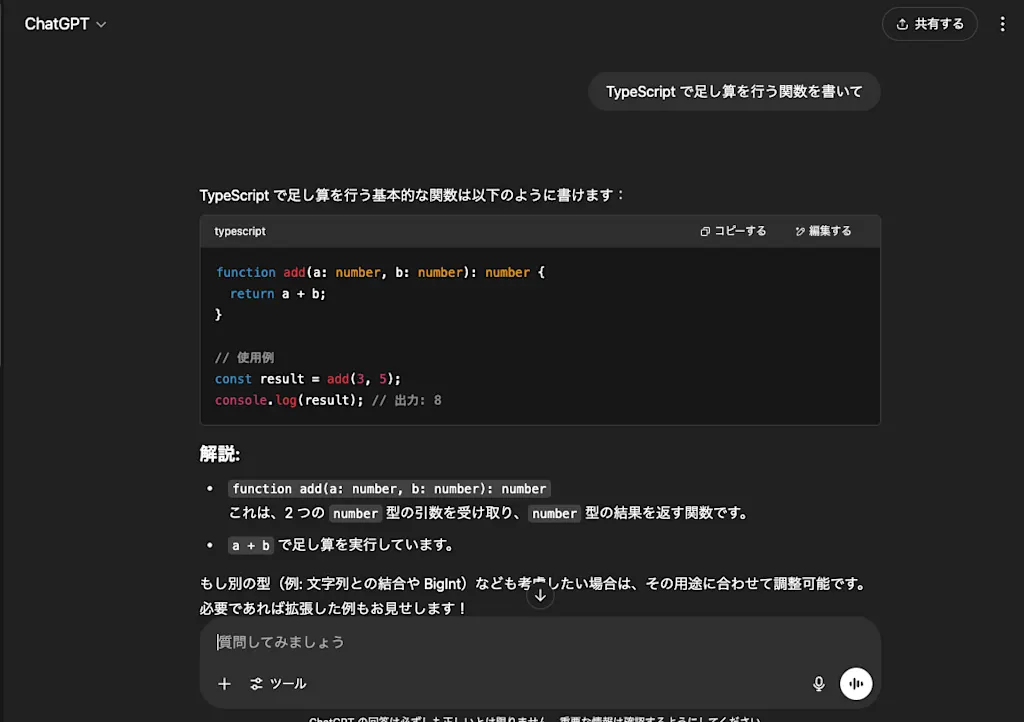The height and width of the screenshot is (722, 1024).
Task: Open the three-dot options menu
Action: click(1002, 24)
